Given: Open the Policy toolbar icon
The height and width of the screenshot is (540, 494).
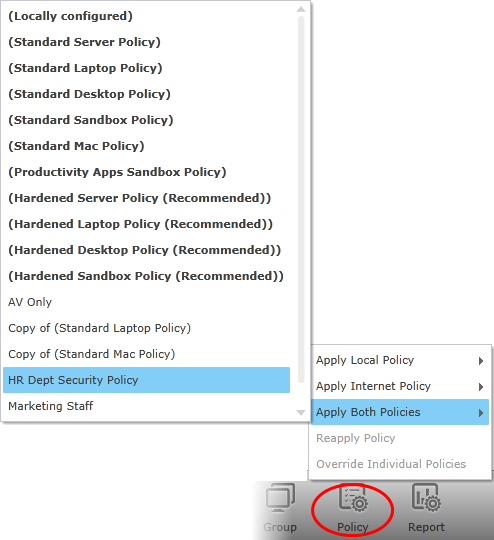Looking at the screenshot, I should coord(353,509).
